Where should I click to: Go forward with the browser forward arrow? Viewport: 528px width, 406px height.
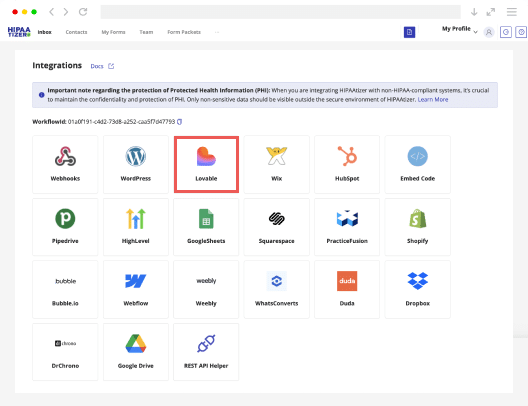click(x=66, y=12)
